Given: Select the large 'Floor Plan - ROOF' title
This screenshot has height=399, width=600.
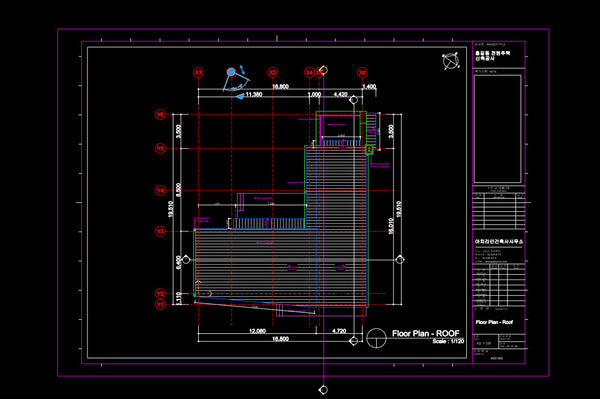Looking at the screenshot, I should [x=426, y=334].
